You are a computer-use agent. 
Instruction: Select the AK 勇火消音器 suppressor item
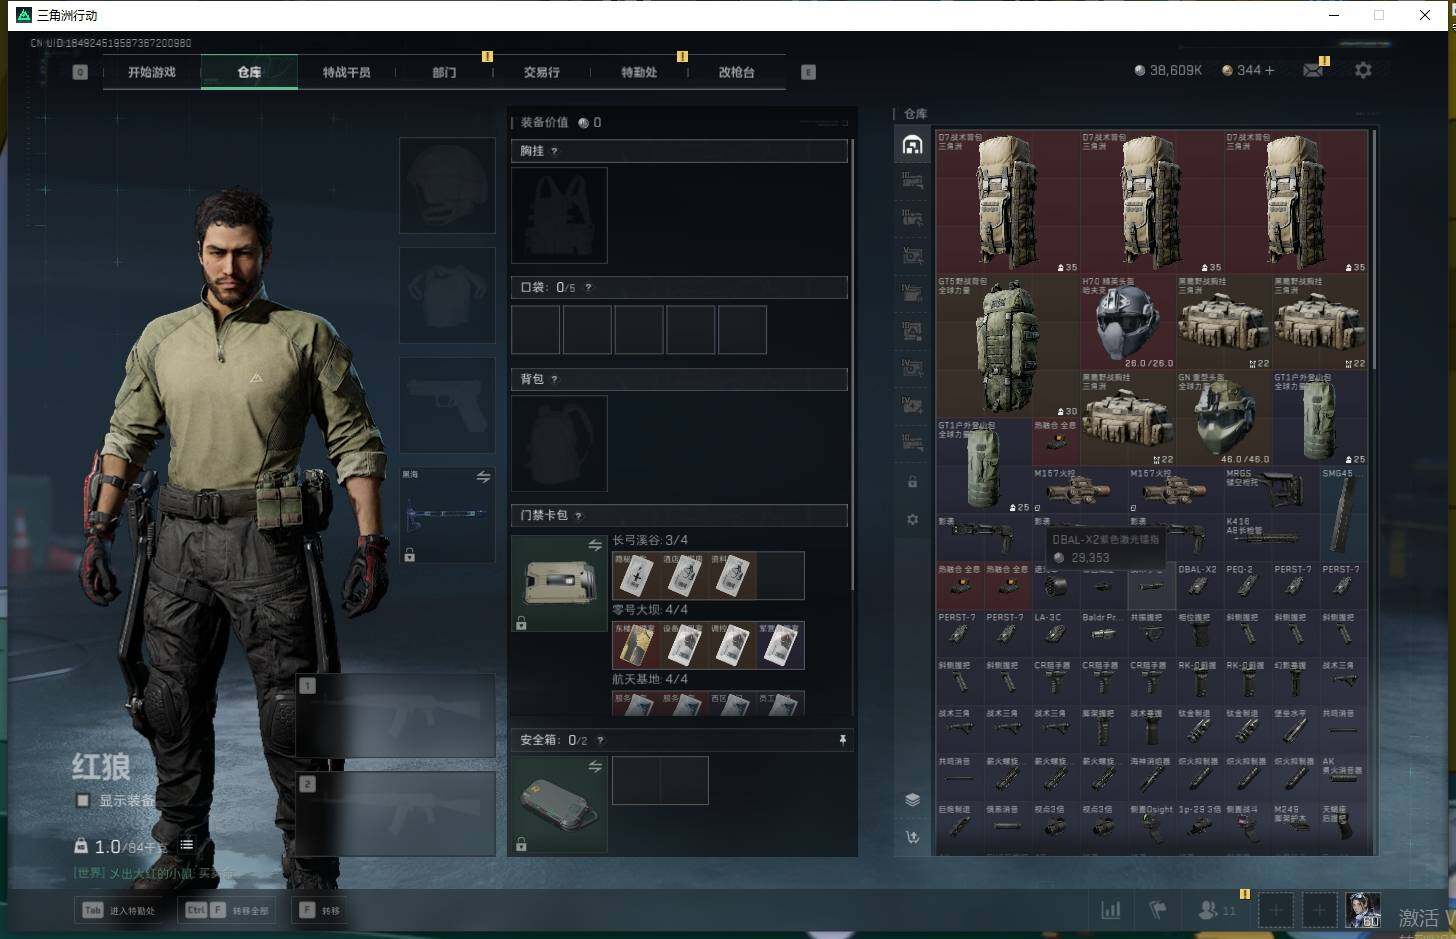coord(1343,777)
